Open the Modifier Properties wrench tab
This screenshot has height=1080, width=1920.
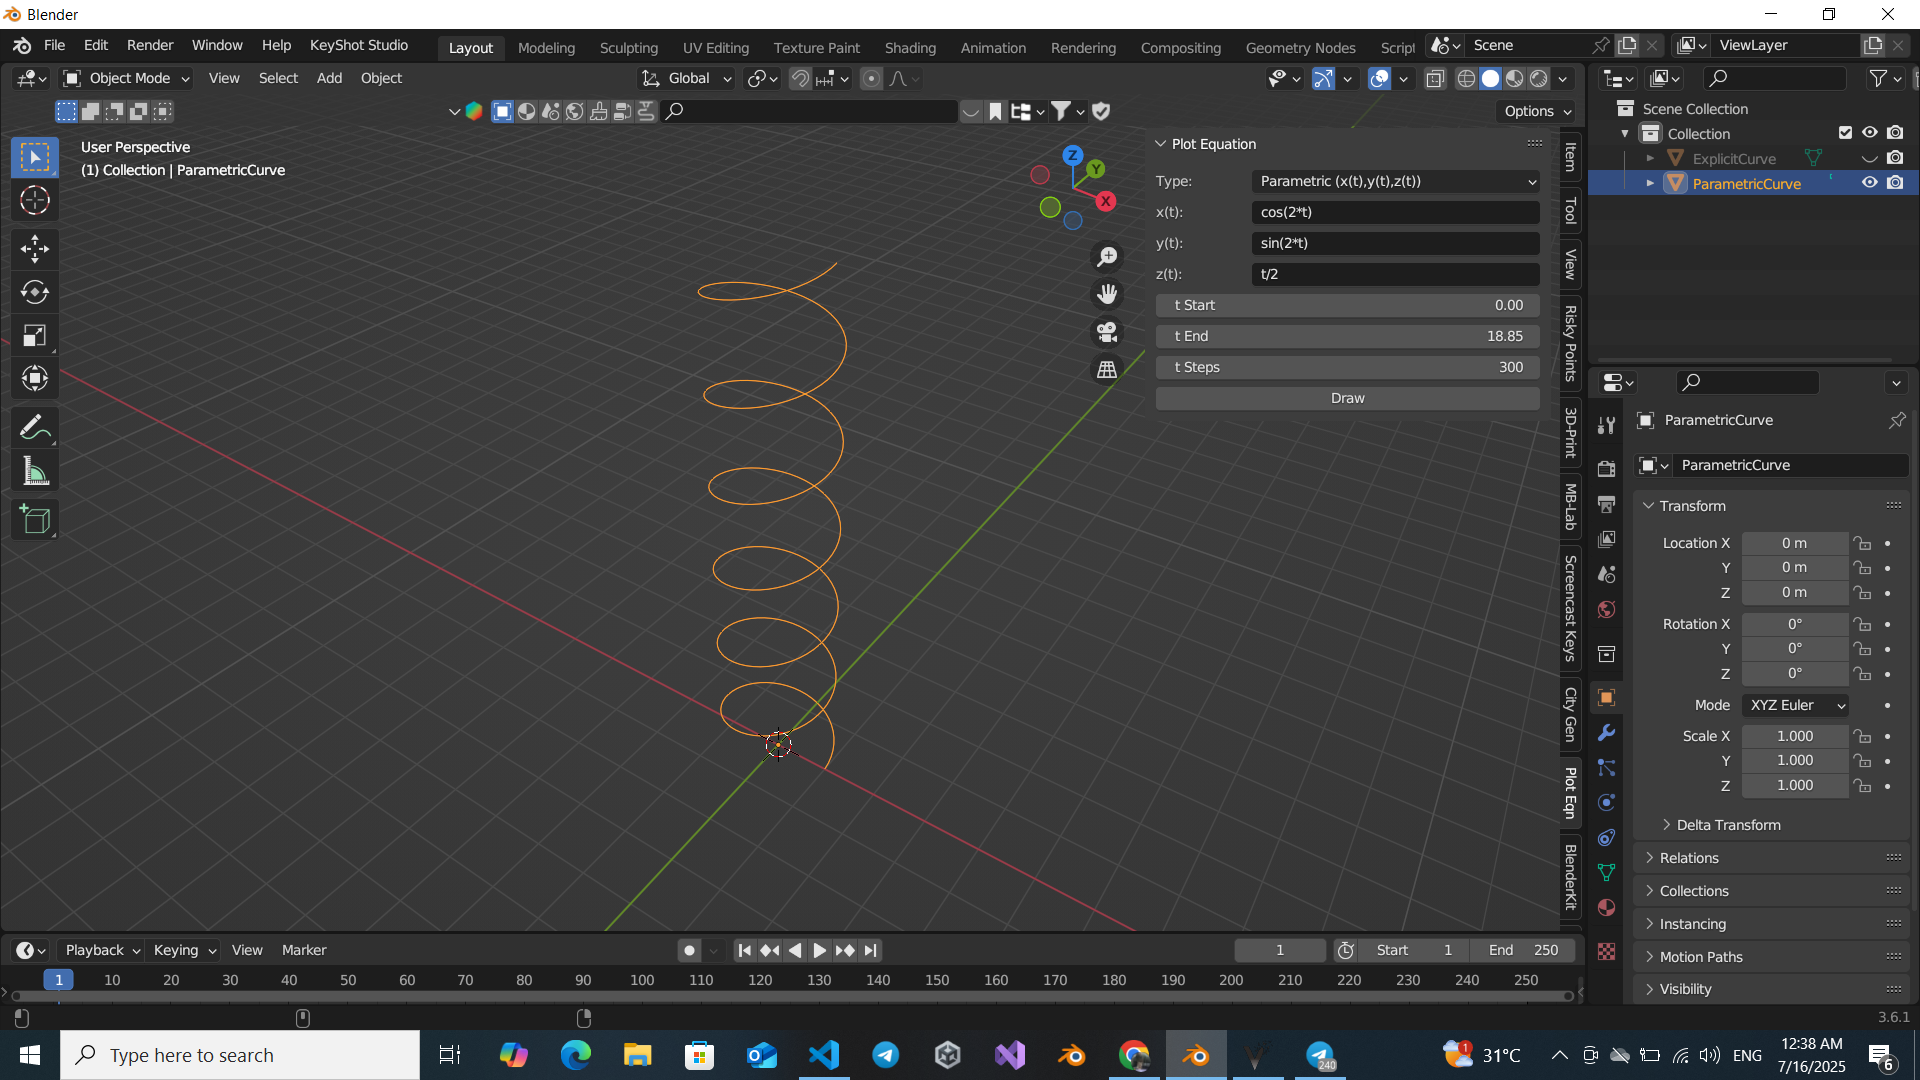pos(1607,733)
